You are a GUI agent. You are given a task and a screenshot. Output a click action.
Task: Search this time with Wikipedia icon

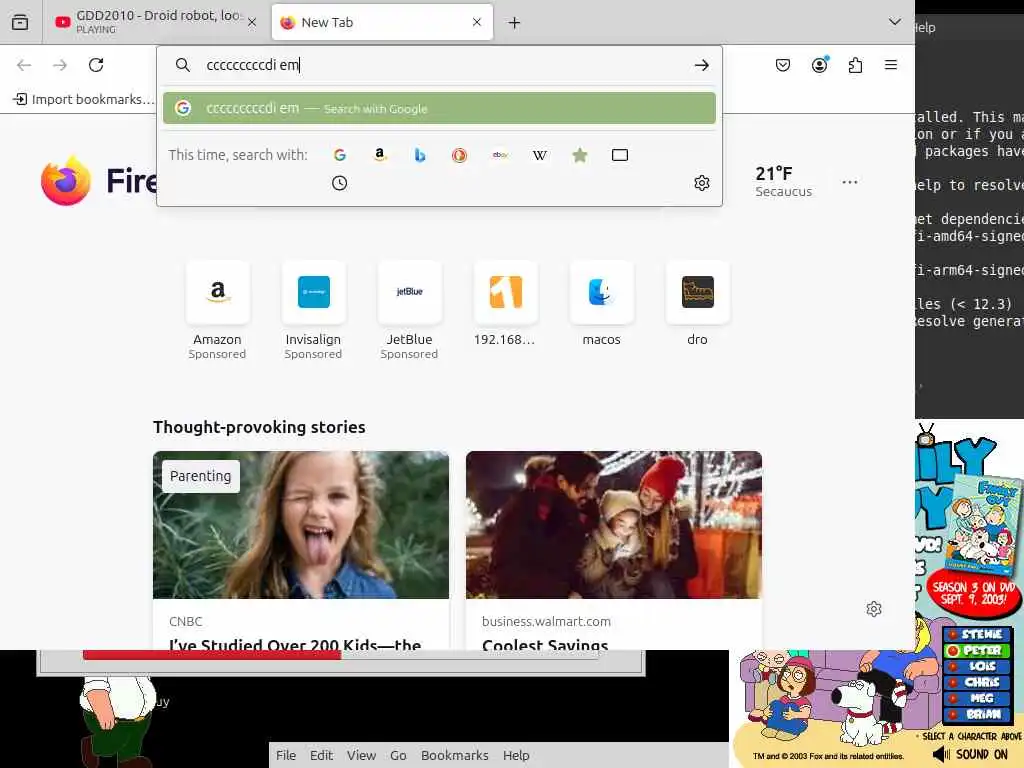click(540, 155)
